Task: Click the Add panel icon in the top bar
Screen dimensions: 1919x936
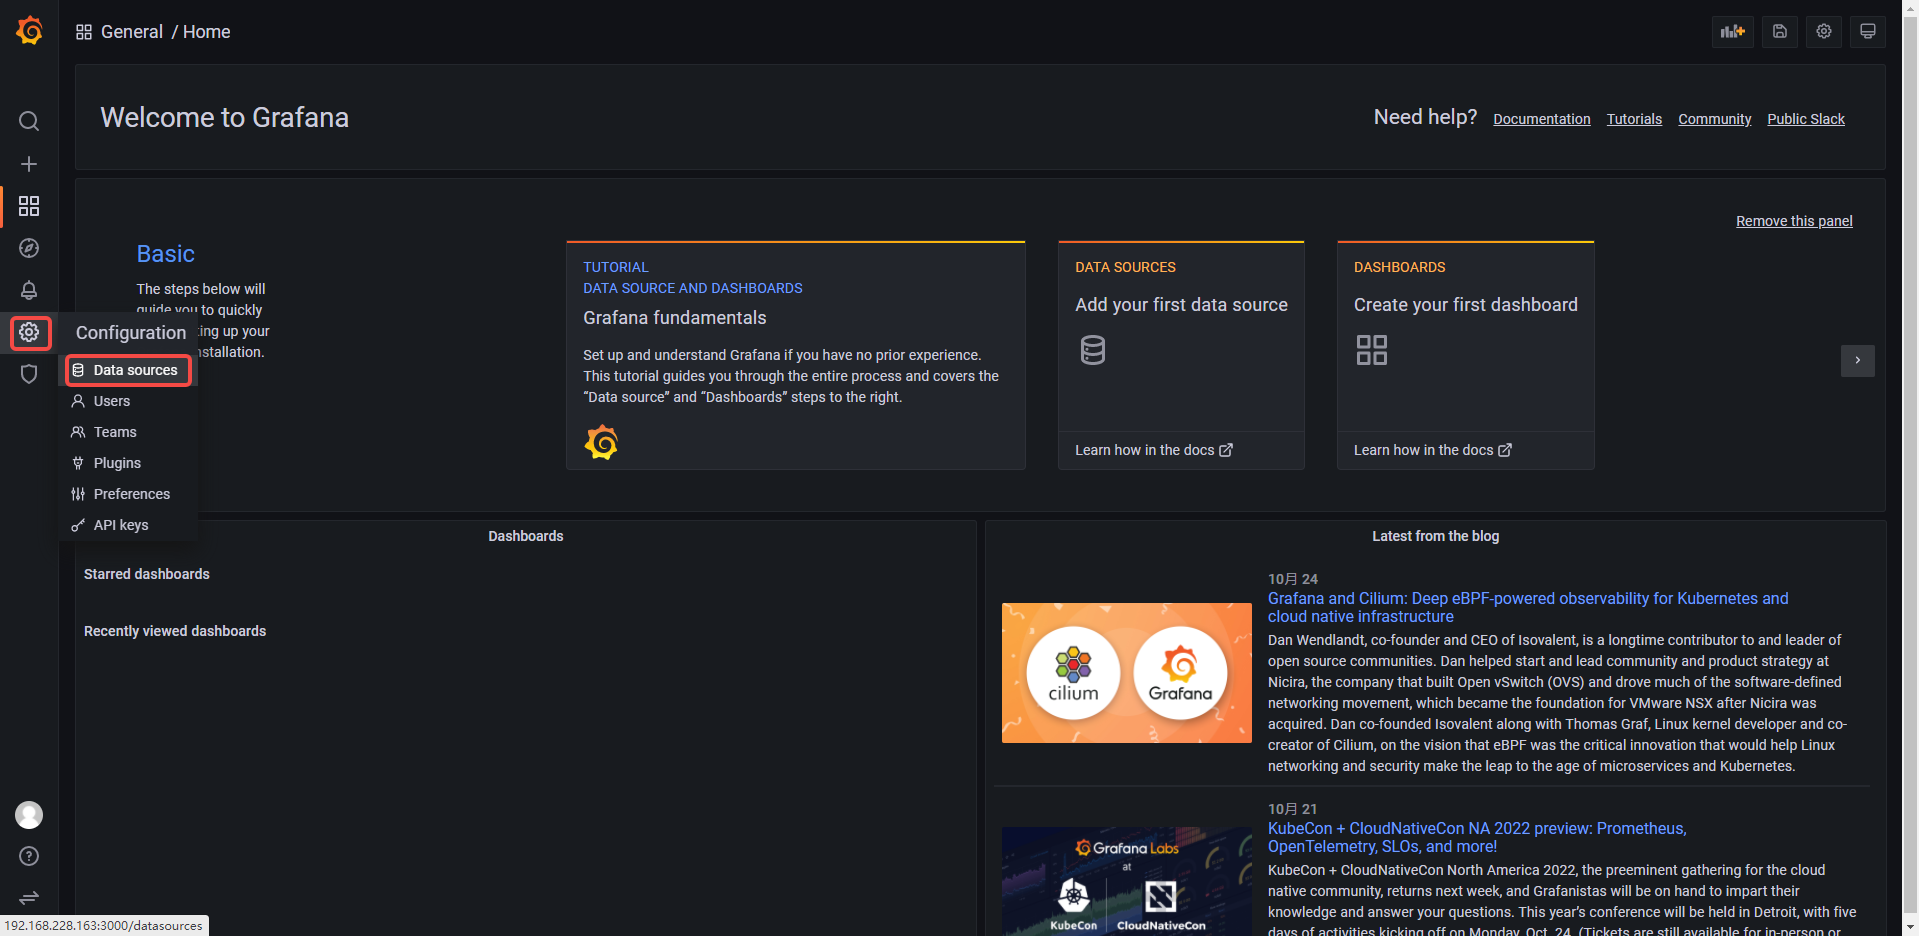Action: pos(1733,32)
